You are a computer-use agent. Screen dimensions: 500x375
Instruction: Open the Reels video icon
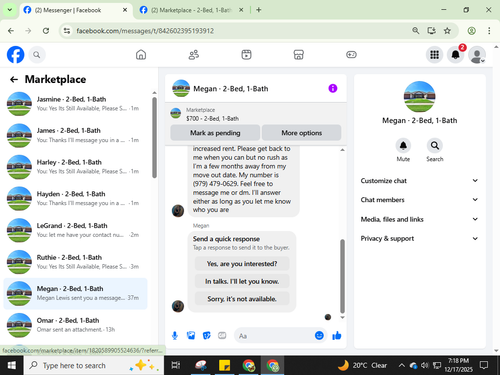[246, 55]
